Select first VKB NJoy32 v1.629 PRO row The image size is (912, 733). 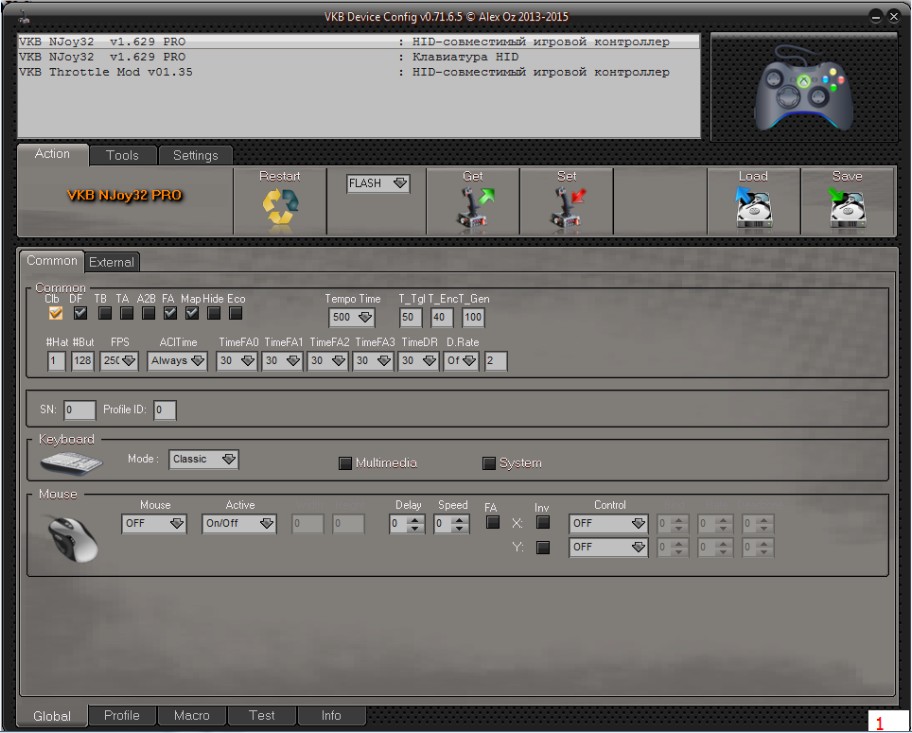358,42
